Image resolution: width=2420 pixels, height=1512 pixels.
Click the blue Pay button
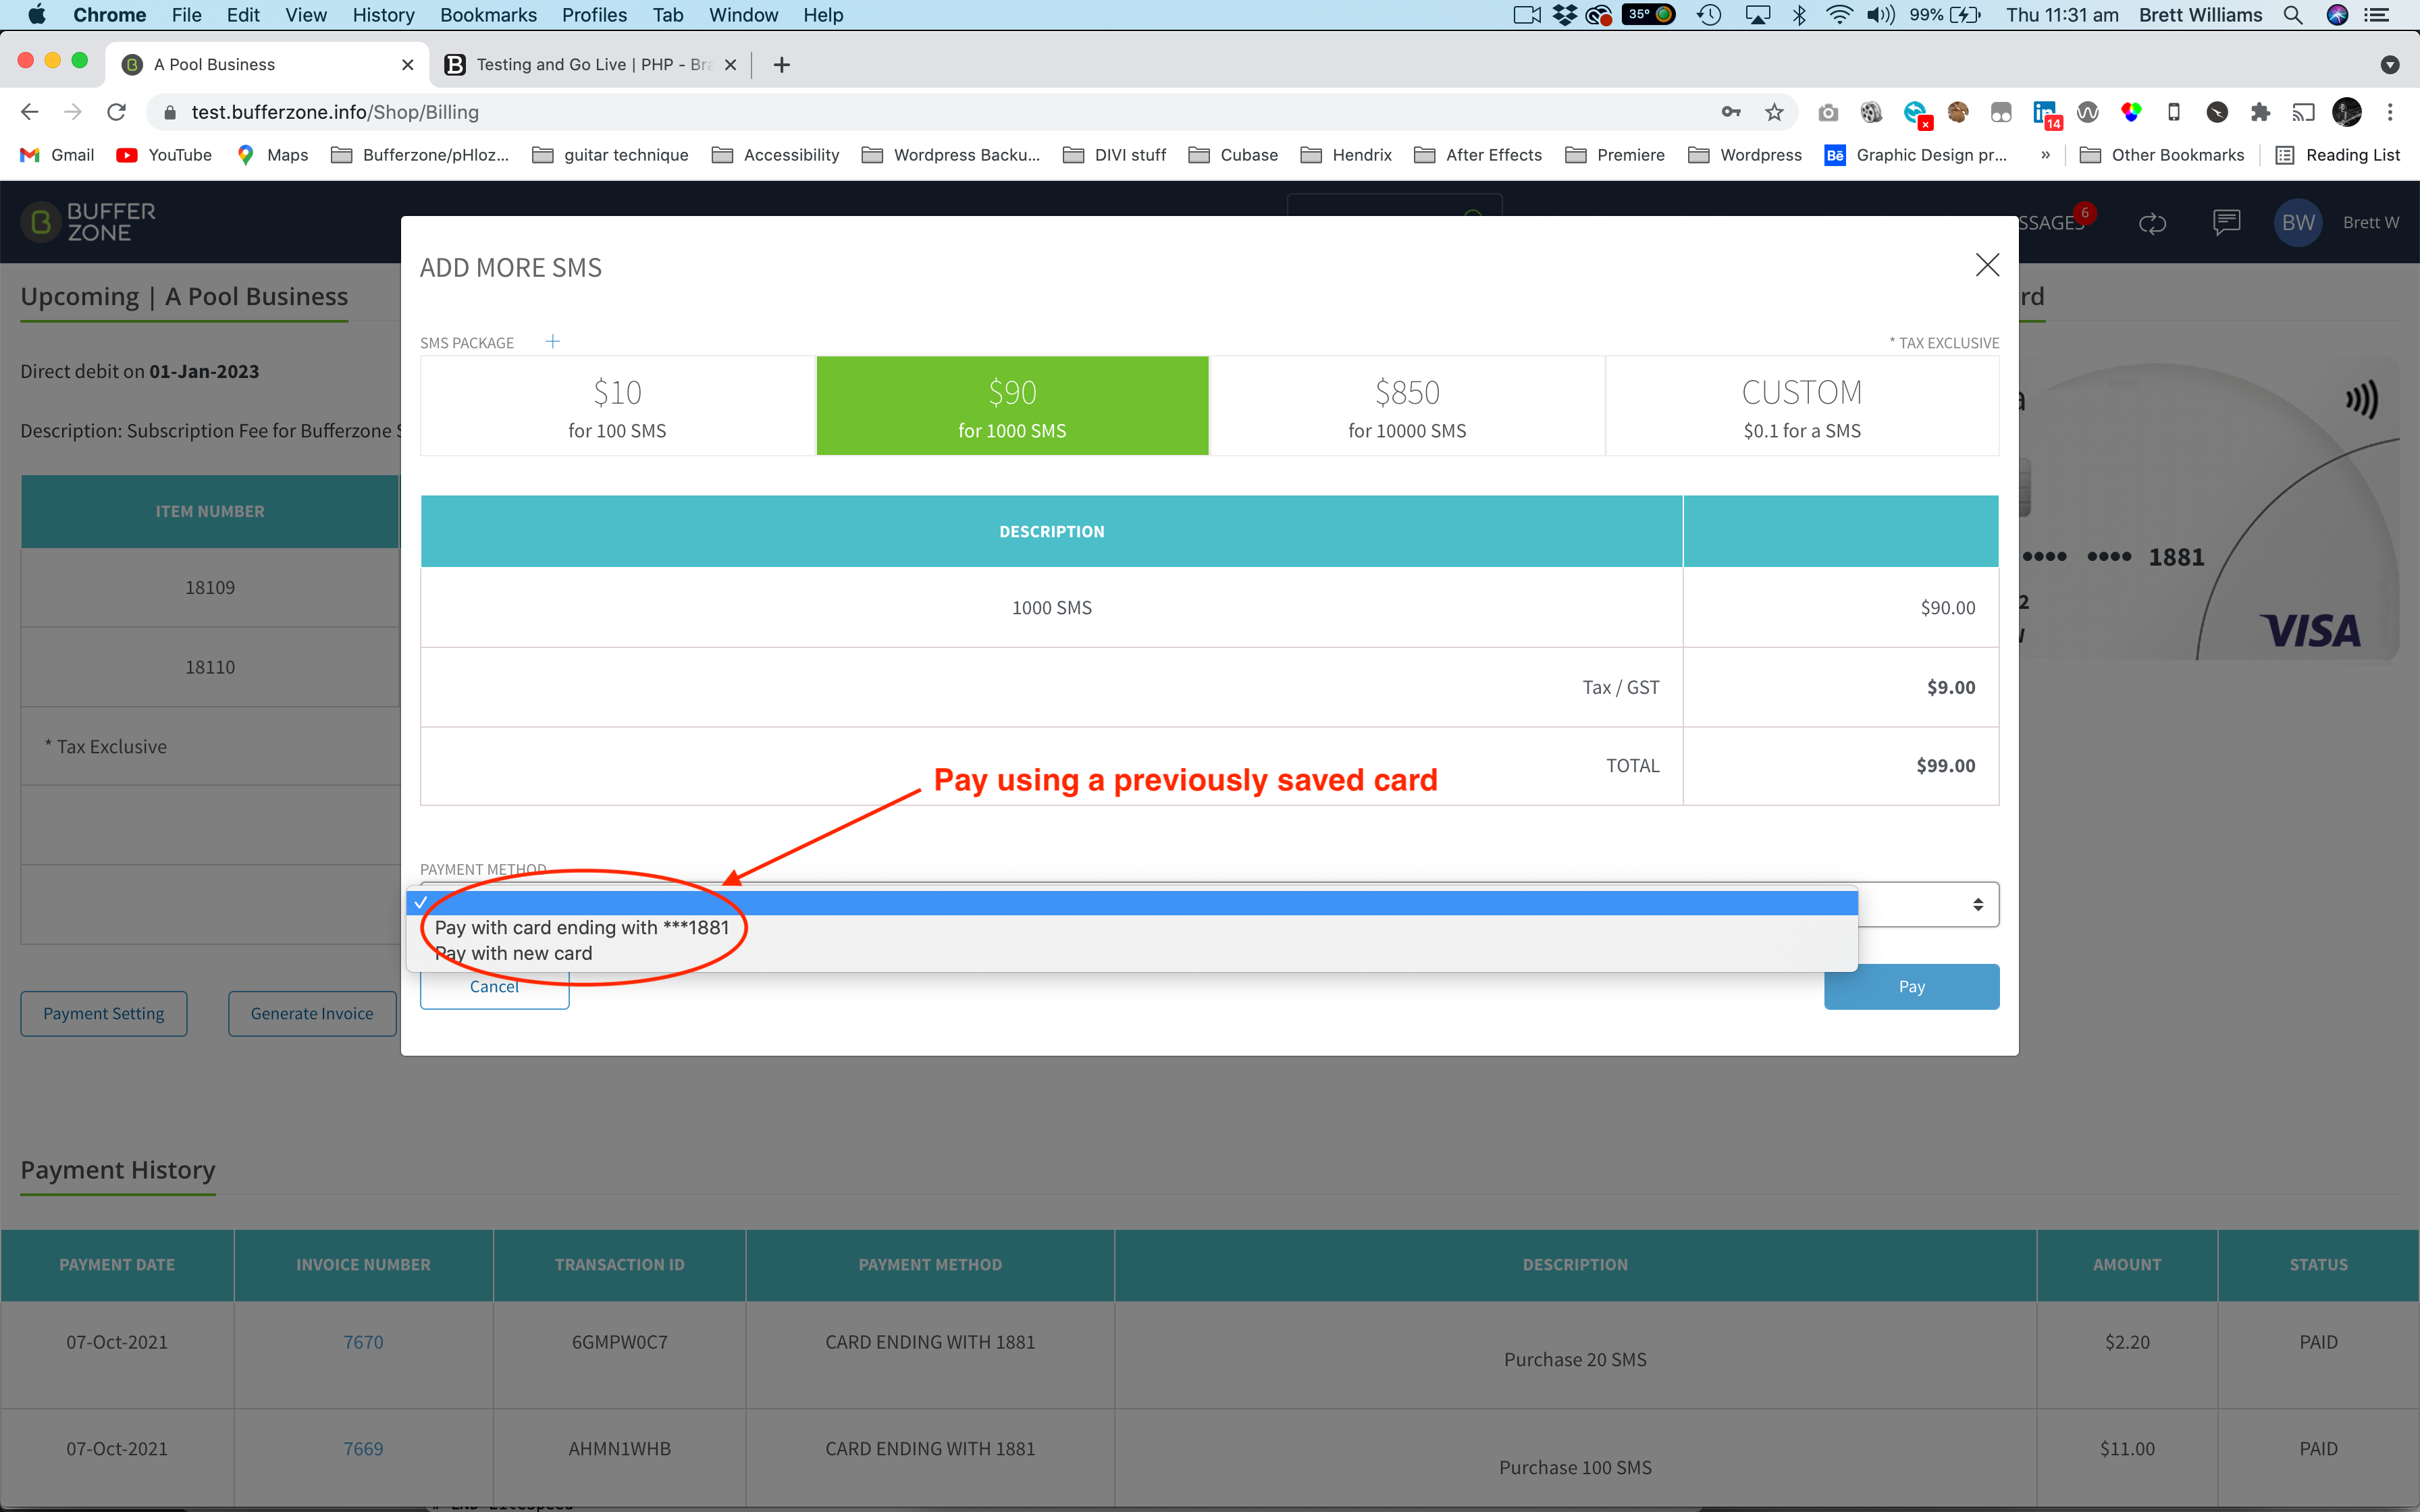click(x=1911, y=986)
